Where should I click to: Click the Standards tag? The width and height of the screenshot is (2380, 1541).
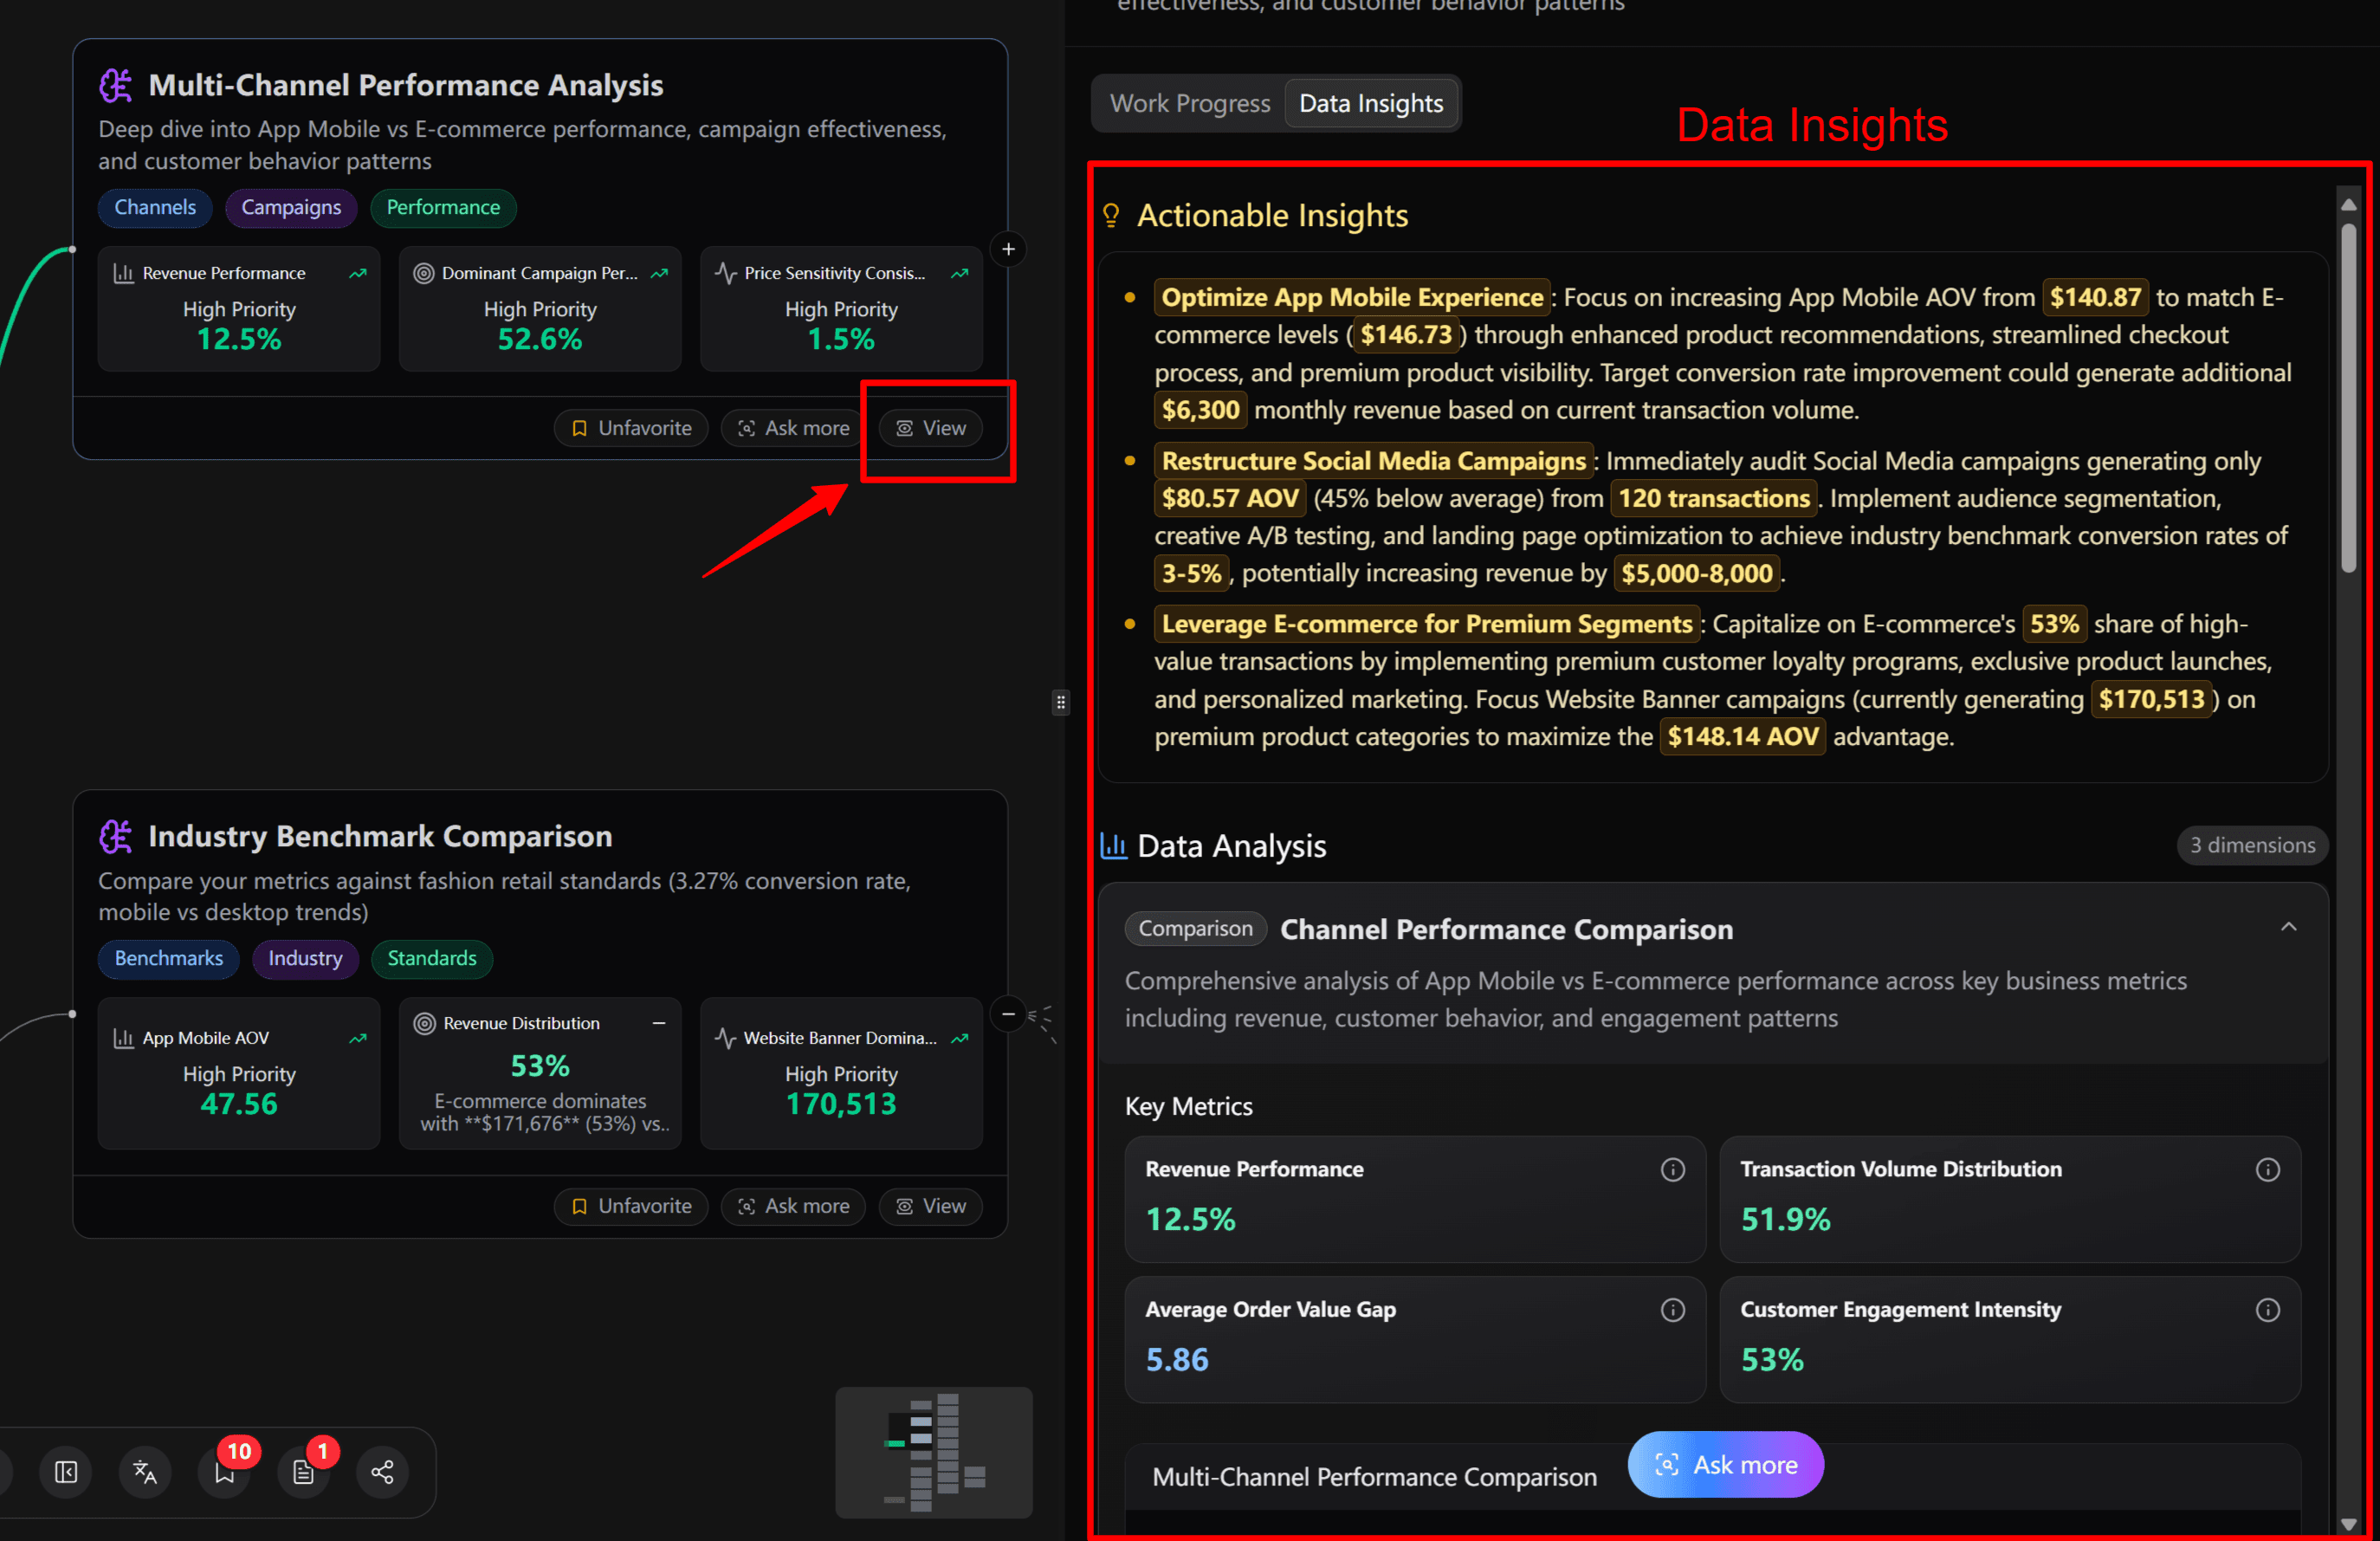click(x=432, y=958)
